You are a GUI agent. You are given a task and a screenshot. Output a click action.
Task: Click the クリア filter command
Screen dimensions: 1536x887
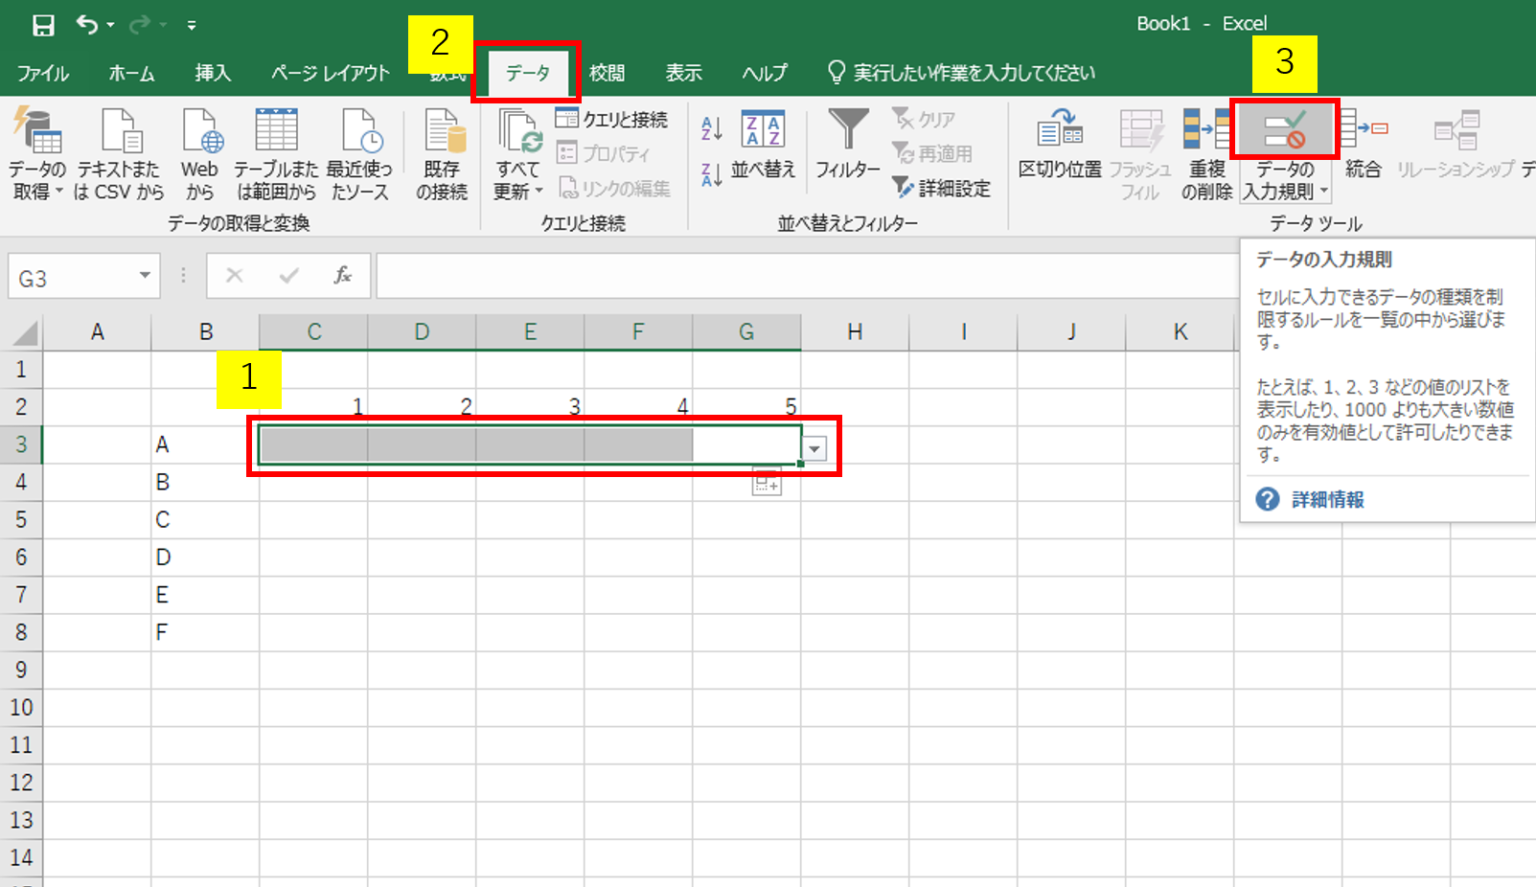[x=924, y=119]
